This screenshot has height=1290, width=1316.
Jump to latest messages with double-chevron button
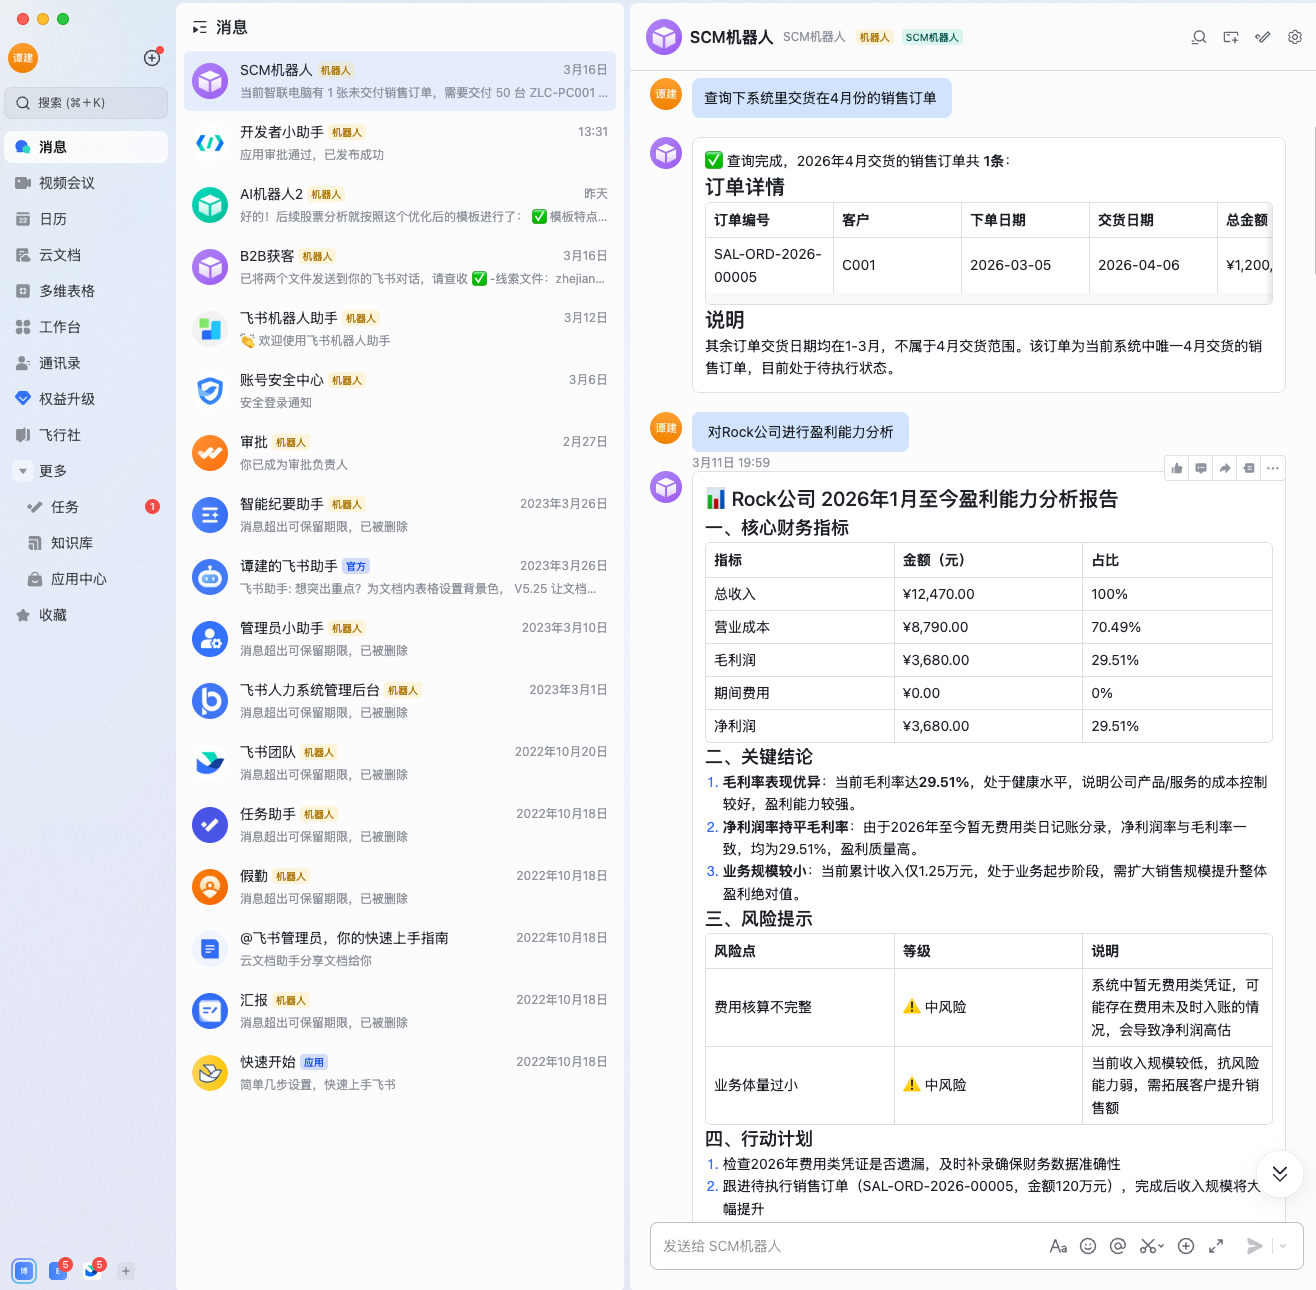[x=1279, y=1173]
